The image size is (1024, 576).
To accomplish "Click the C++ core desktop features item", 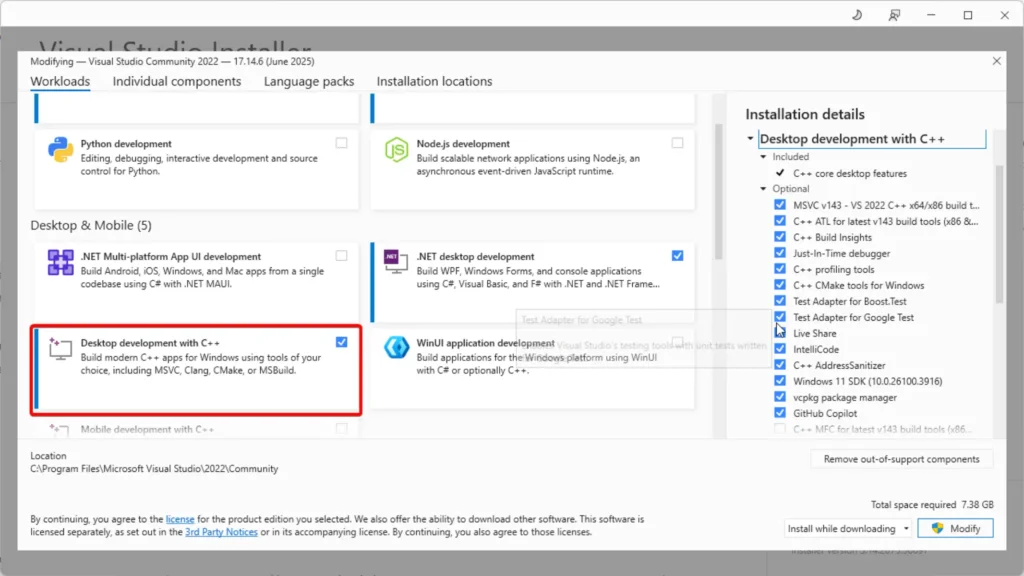I will (850, 174).
